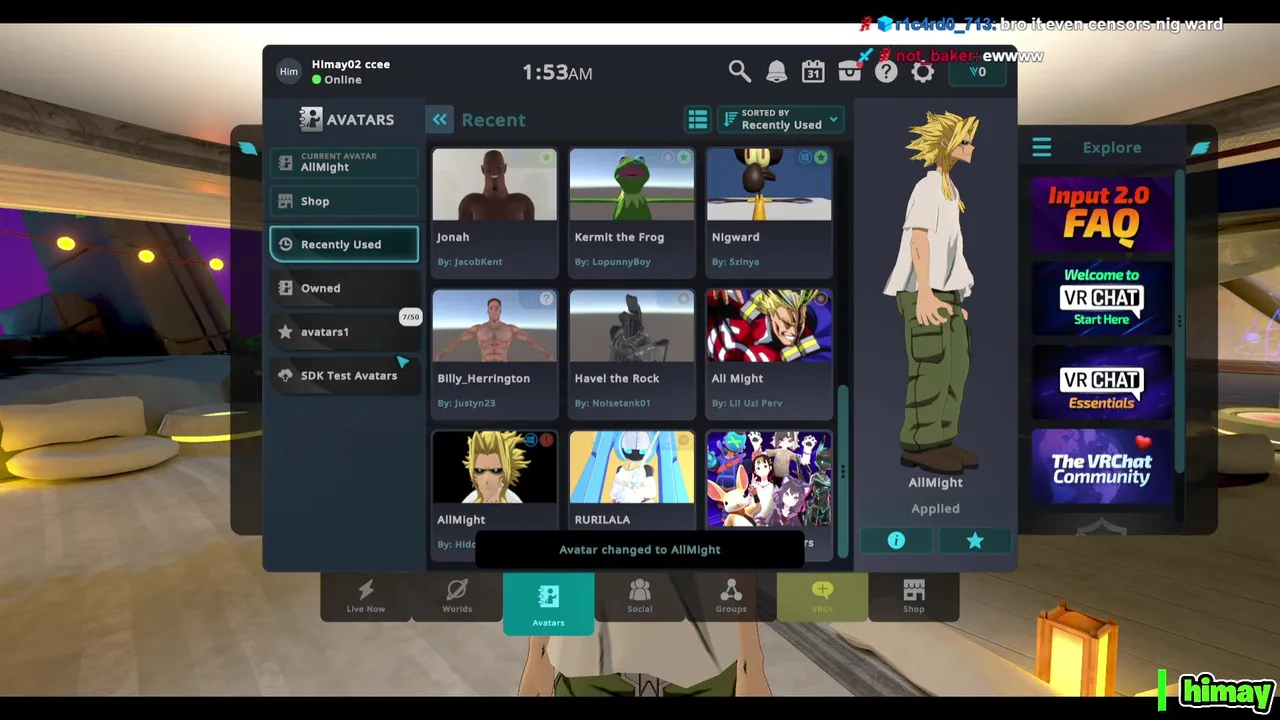Image resolution: width=1280 pixels, height=720 pixels.
Task: Select Shop in the avatars sidebar
Action: point(344,201)
